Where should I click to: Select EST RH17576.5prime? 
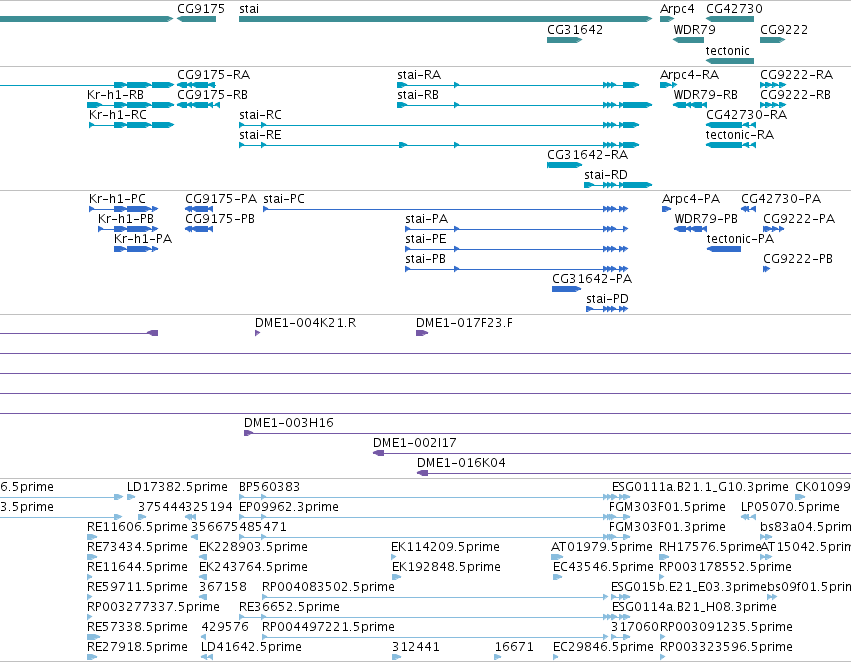[x=664, y=557]
